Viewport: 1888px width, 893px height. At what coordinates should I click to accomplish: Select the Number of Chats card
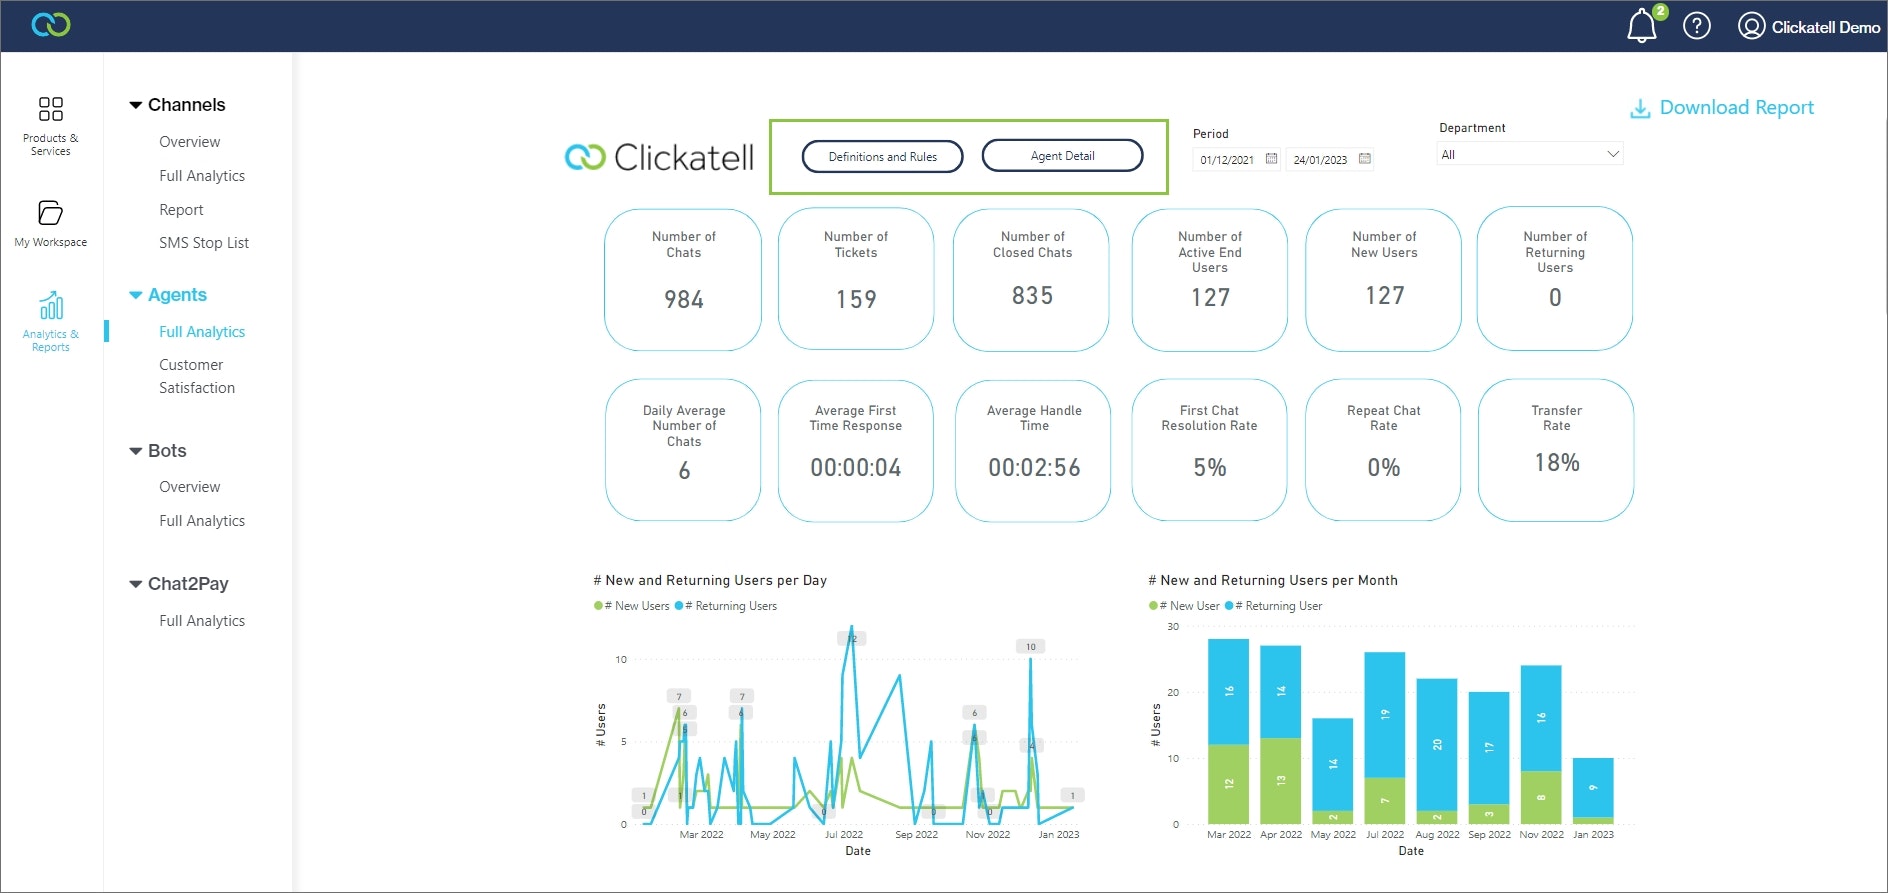coord(684,280)
